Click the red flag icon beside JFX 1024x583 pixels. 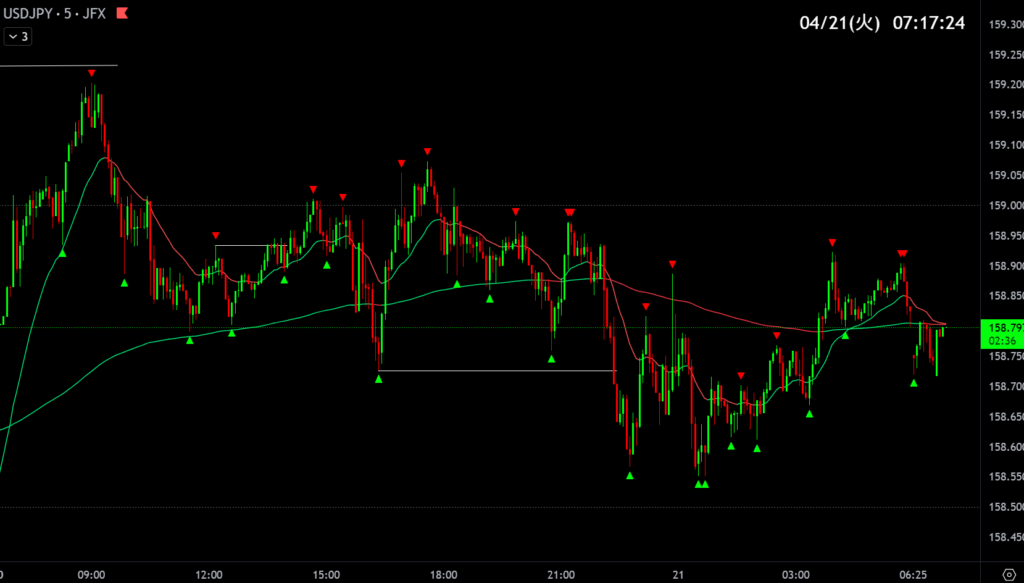[x=122, y=14]
